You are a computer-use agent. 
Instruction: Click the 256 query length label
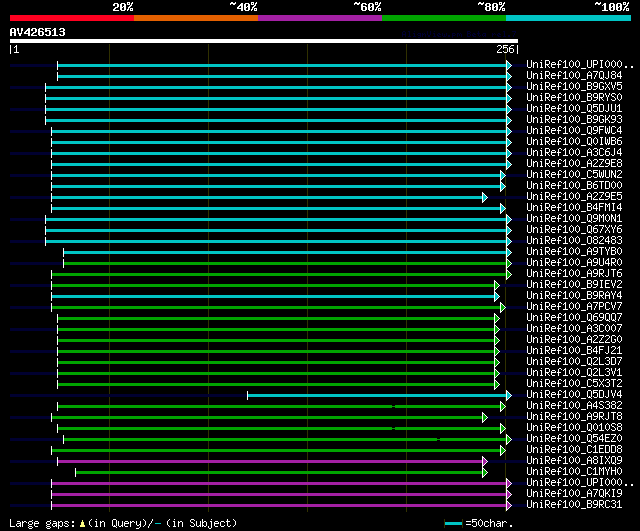[505, 49]
